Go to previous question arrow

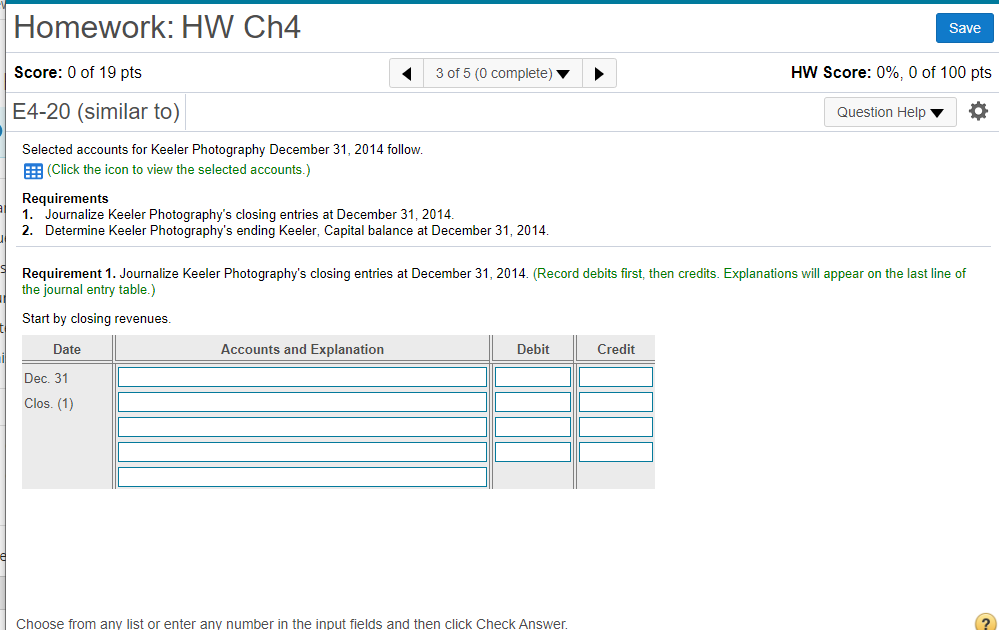click(x=406, y=73)
